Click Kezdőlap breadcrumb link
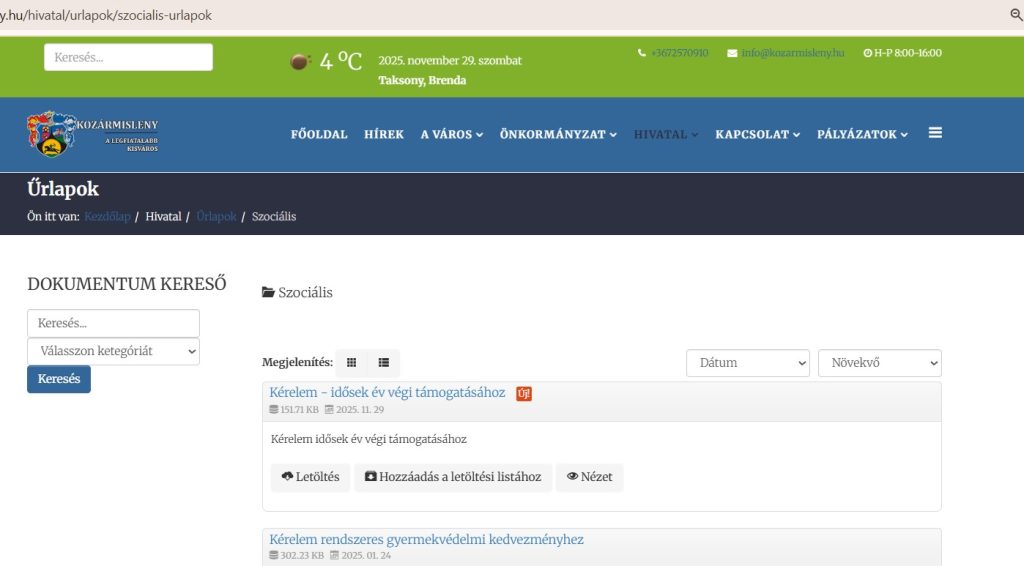 [x=107, y=217]
